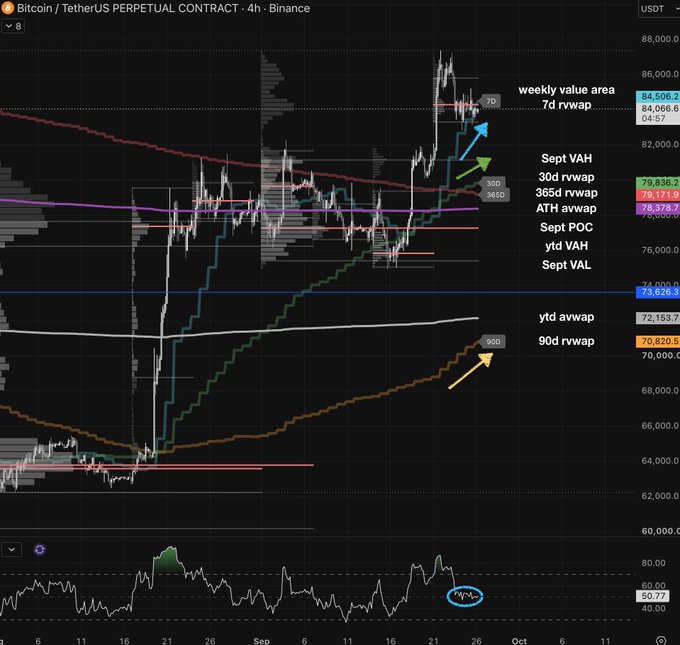Select the 'Sept VAL' text annotation
The height and width of the screenshot is (645, 680).
pos(566,265)
